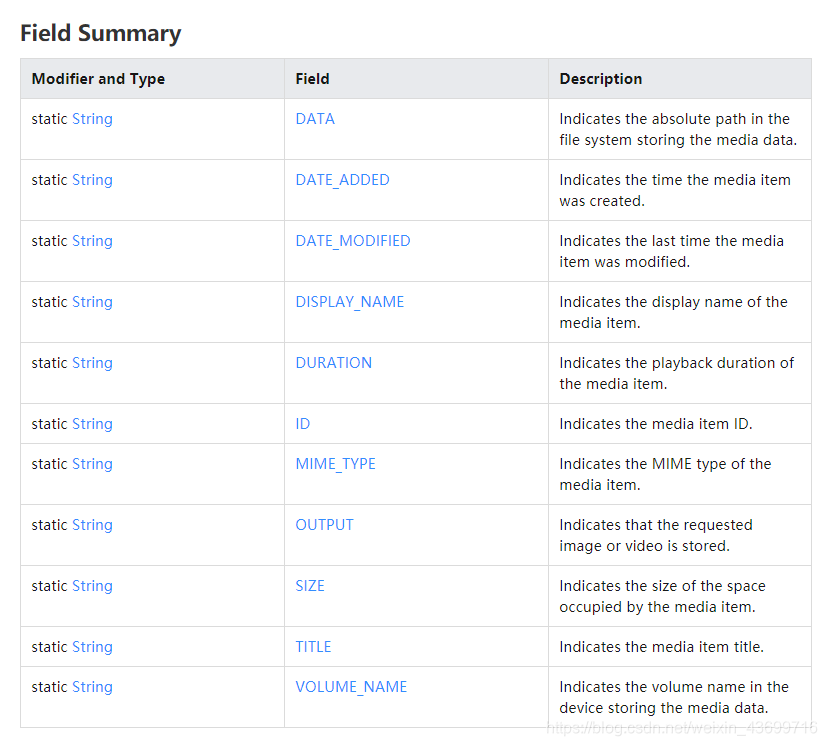Click the DATE_ADDED field link
This screenshot has width=827, height=746.
point(342,180)
